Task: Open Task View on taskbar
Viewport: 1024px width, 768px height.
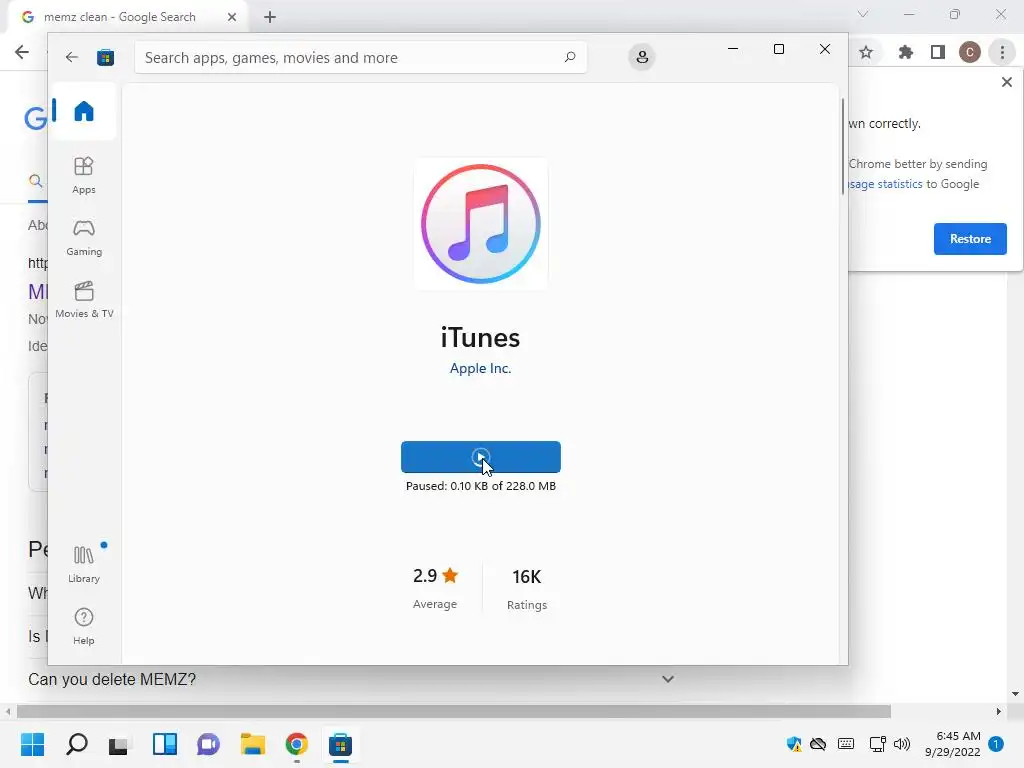Action: pos(118,744)
